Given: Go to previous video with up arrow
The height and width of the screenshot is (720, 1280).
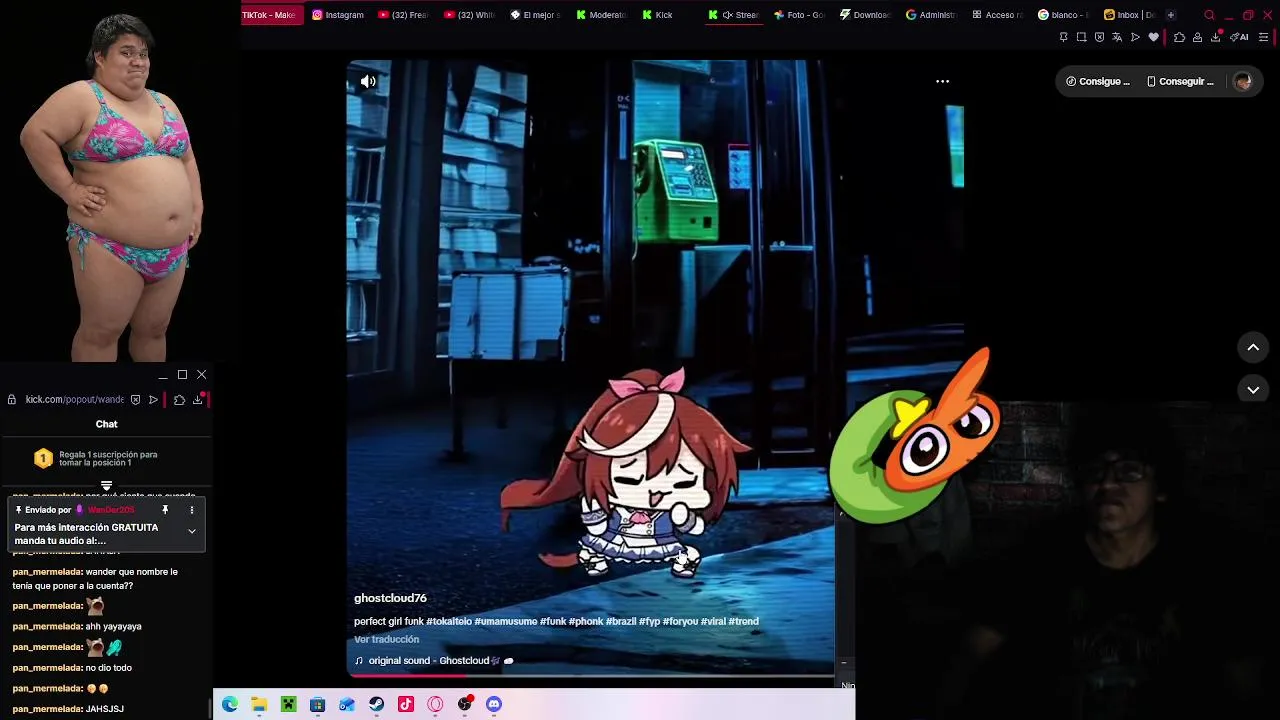Looking at the screenshot, I should click(1253, 347).
